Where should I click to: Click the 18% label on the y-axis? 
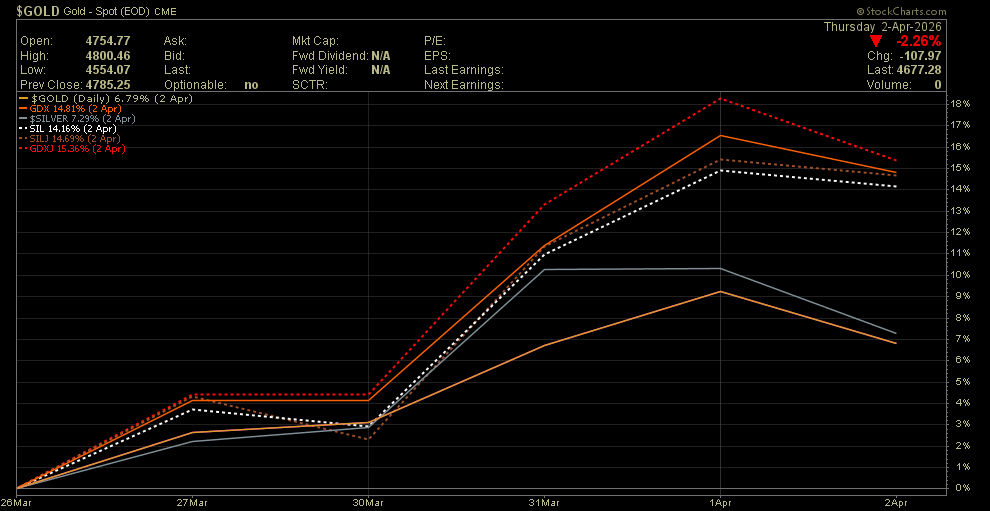tap(961, 104)
